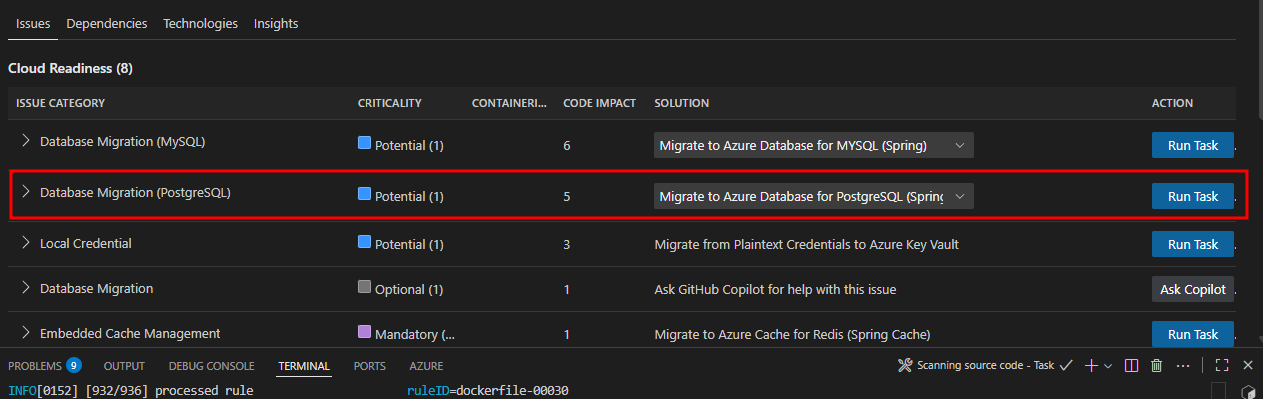1263x399 pixels.
Task: Run Task for Database Migration (PostgreSQL)
Action: point(1193,197)
